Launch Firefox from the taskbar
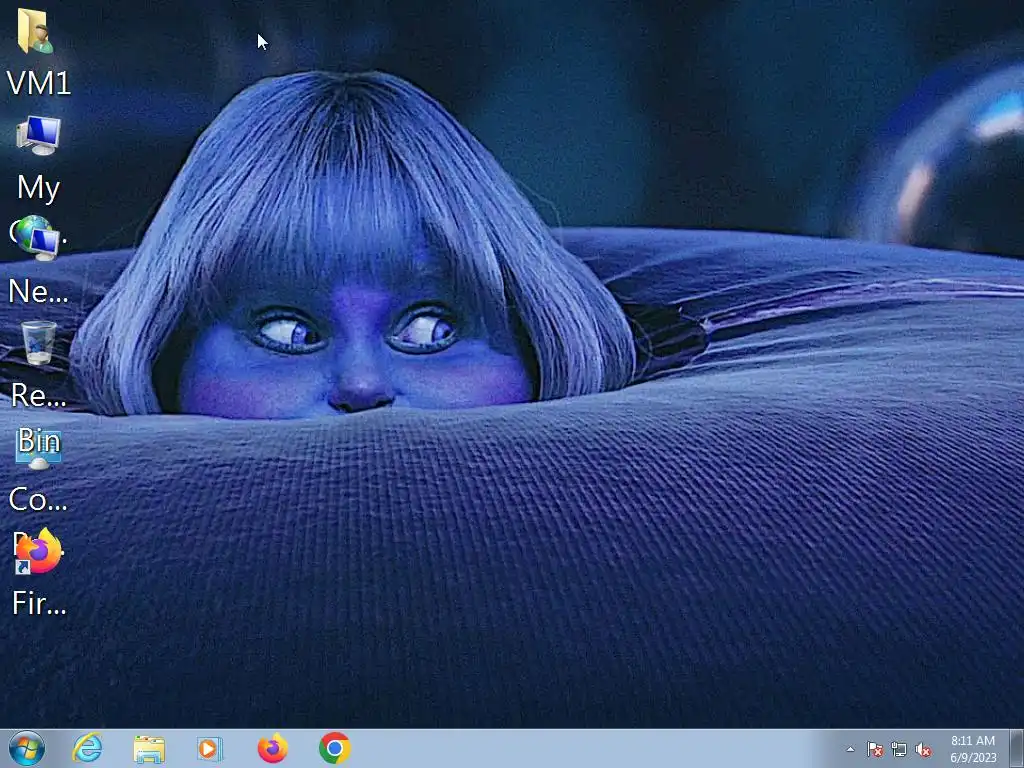Image resolution: width=1024 pixels, height=768 pixels. coord(272,748)
